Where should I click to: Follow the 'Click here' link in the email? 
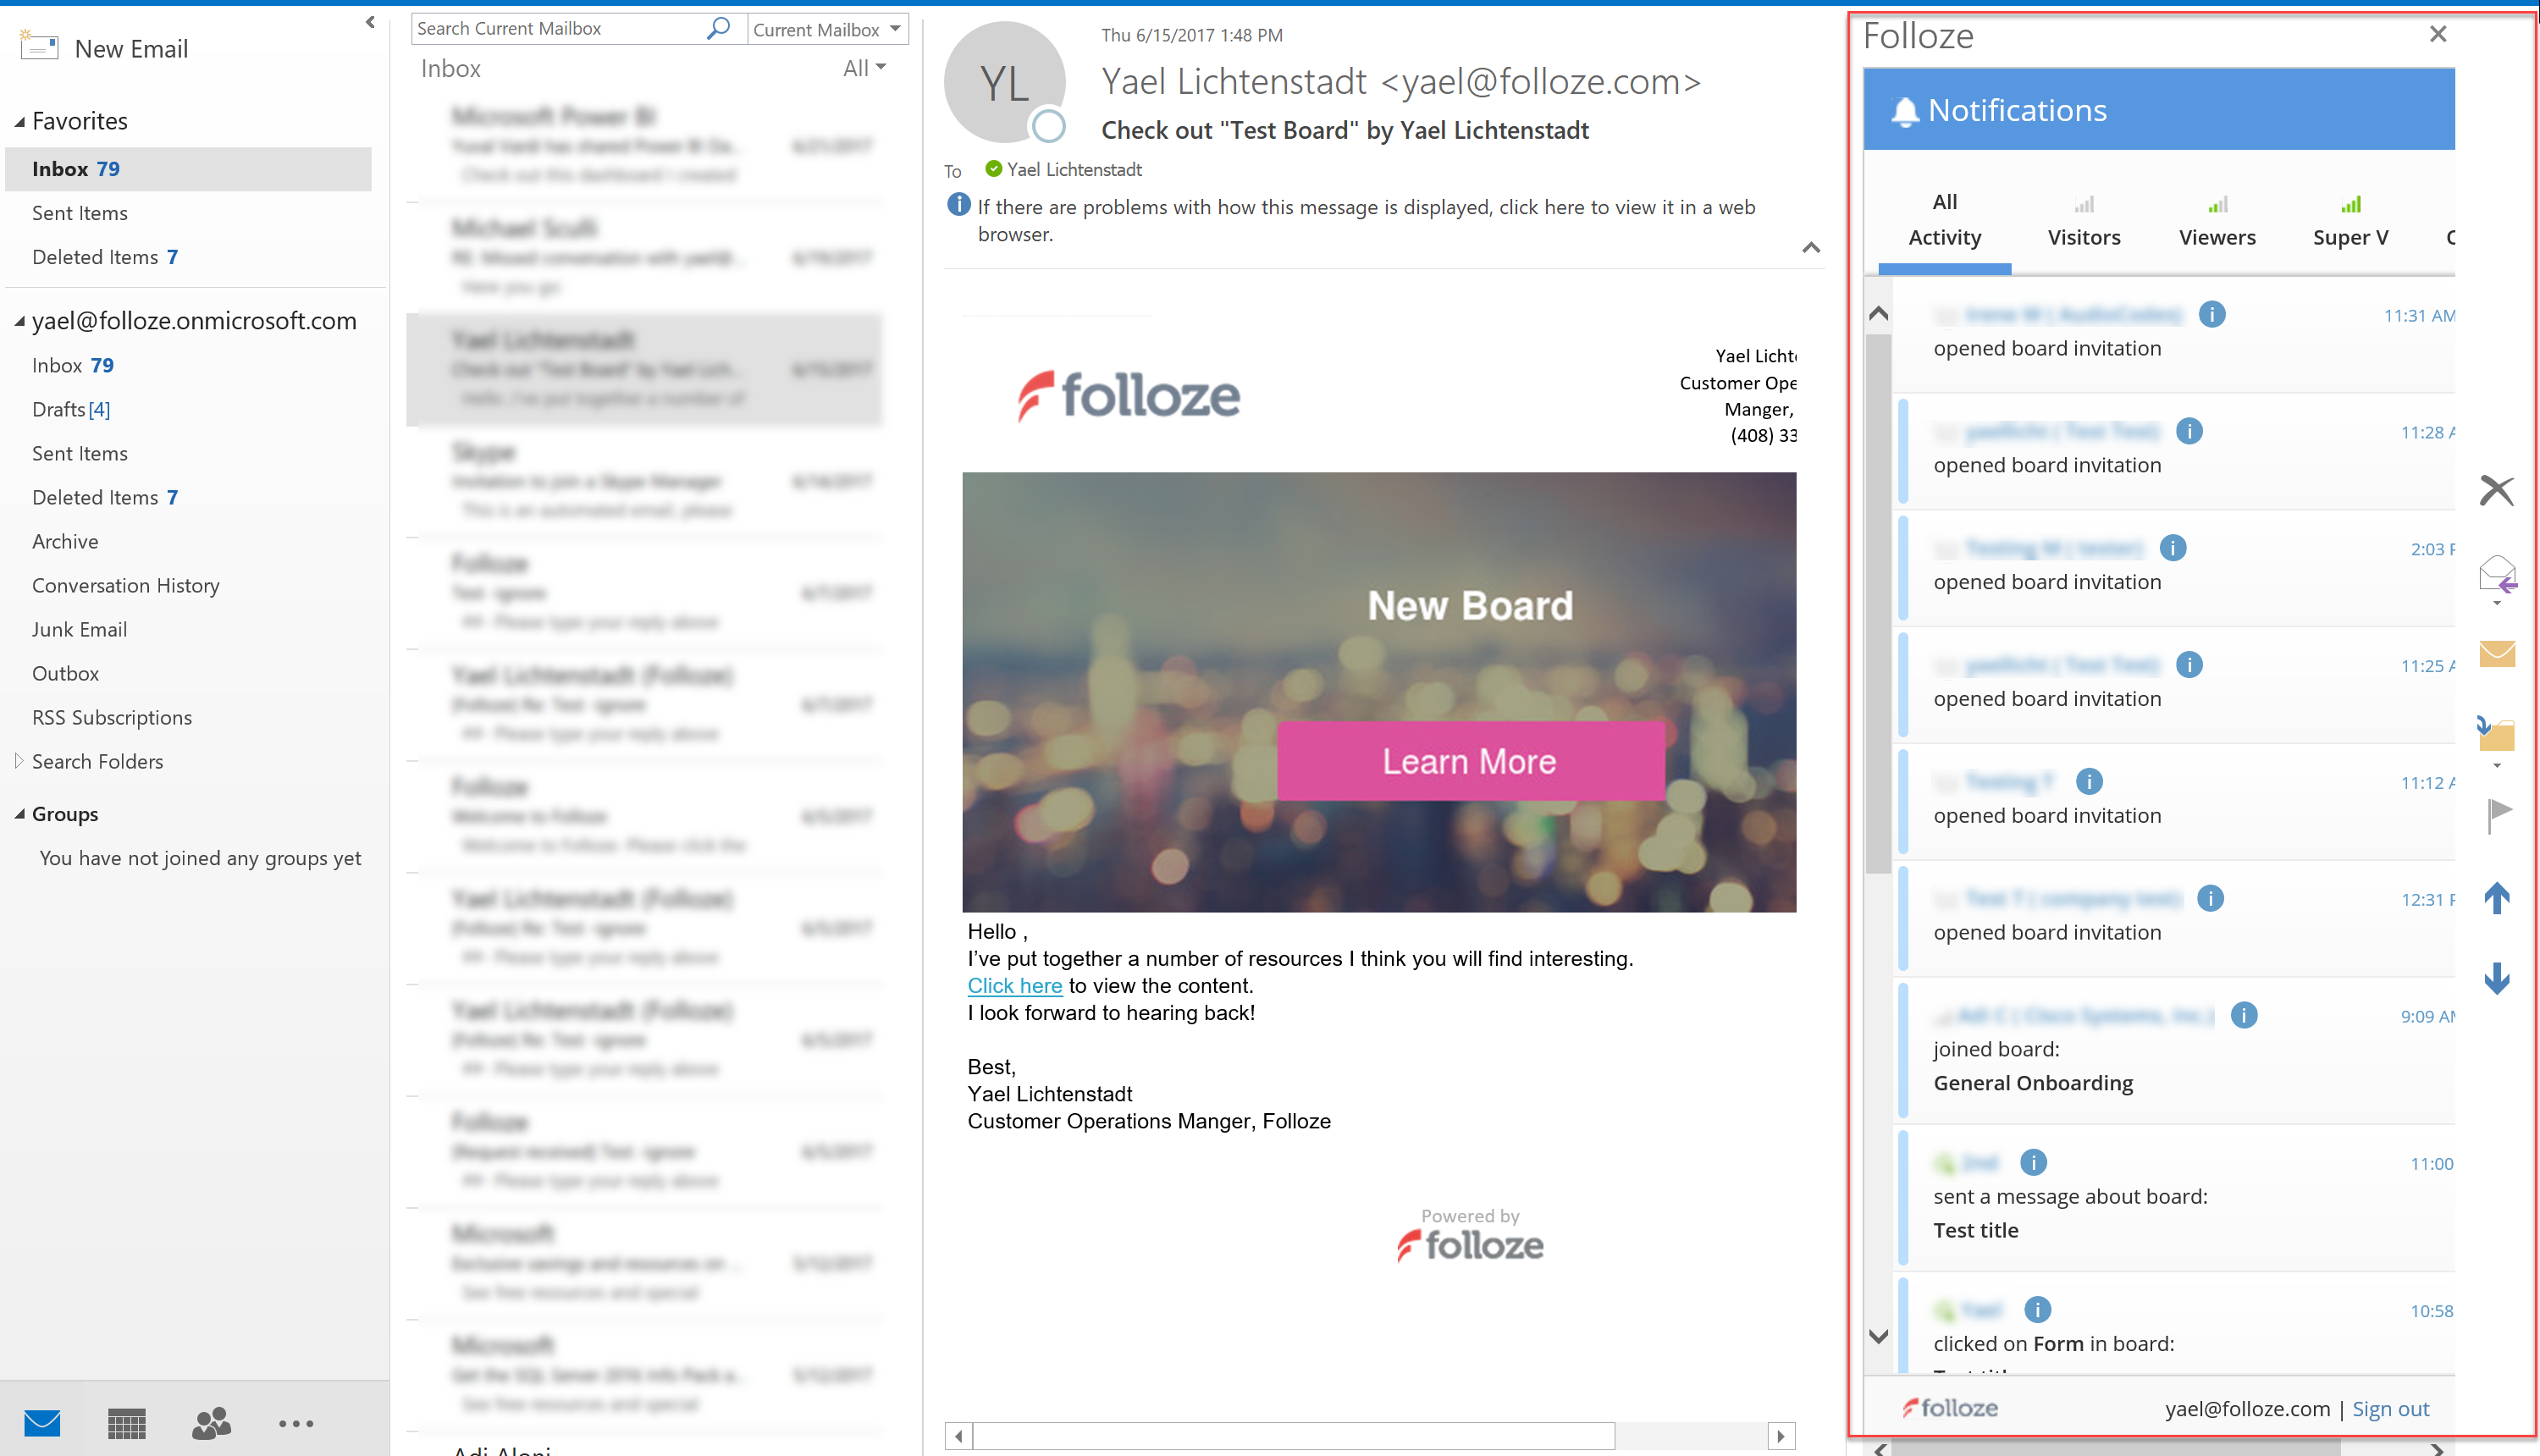coord(1014,985)
